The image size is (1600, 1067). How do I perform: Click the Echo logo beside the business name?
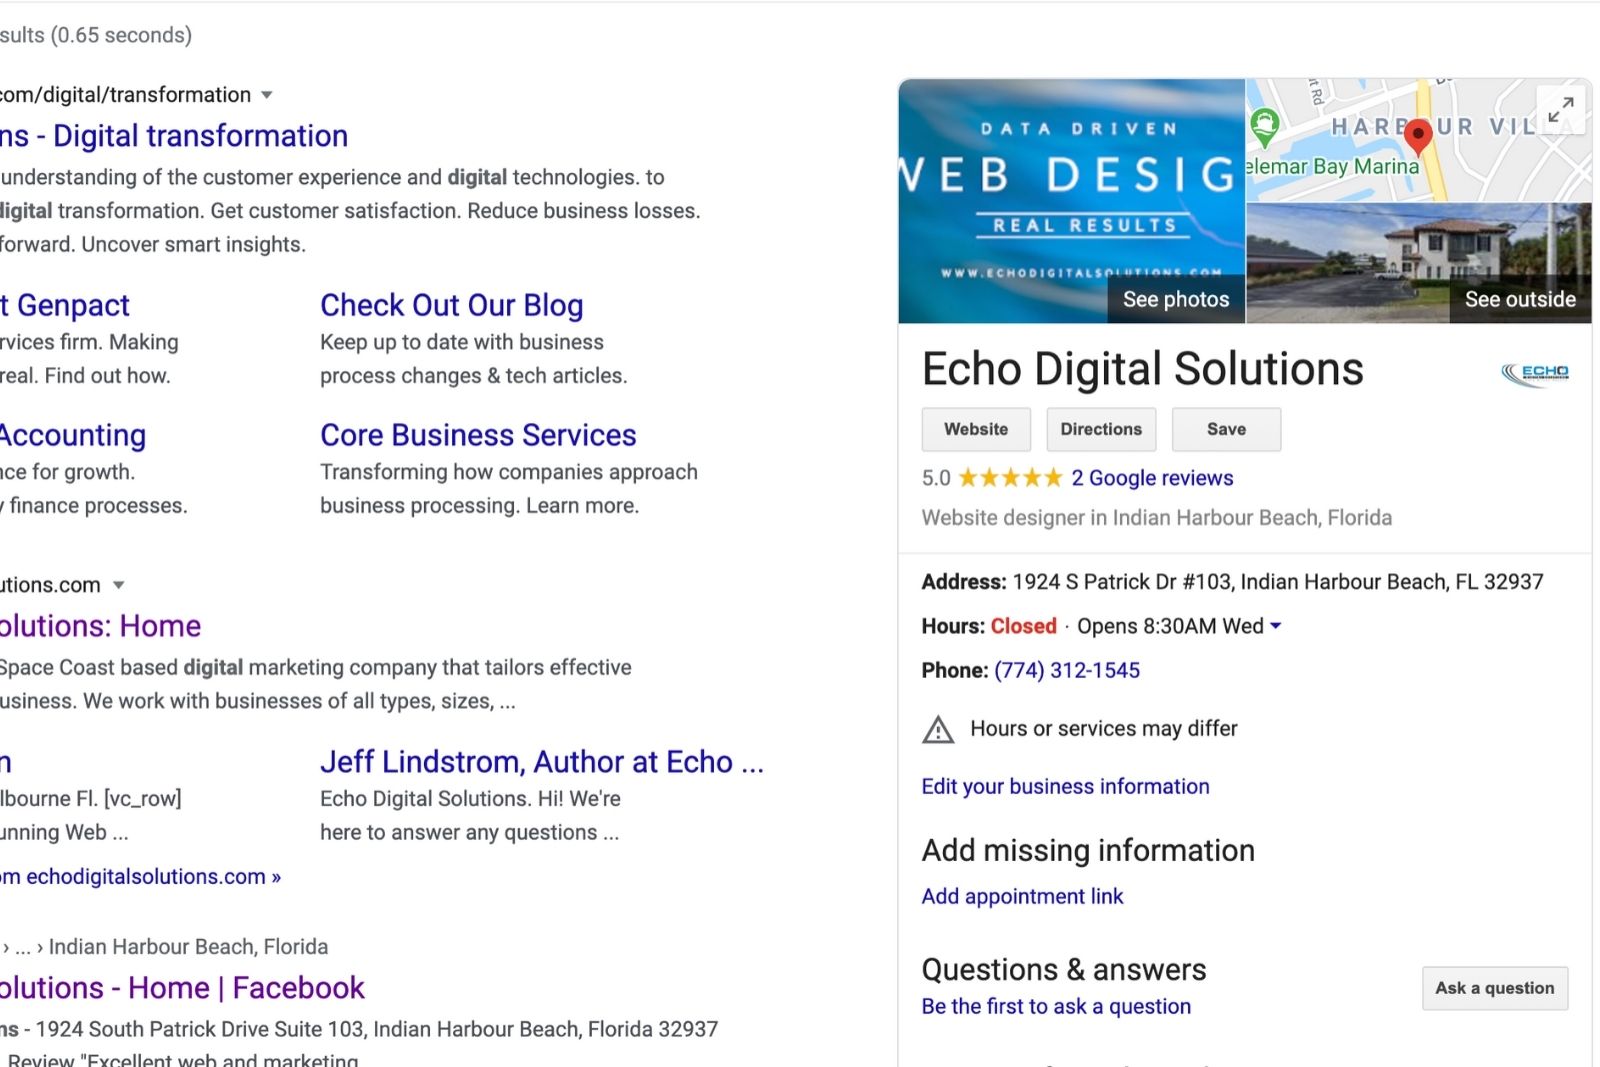(1535, 374)
